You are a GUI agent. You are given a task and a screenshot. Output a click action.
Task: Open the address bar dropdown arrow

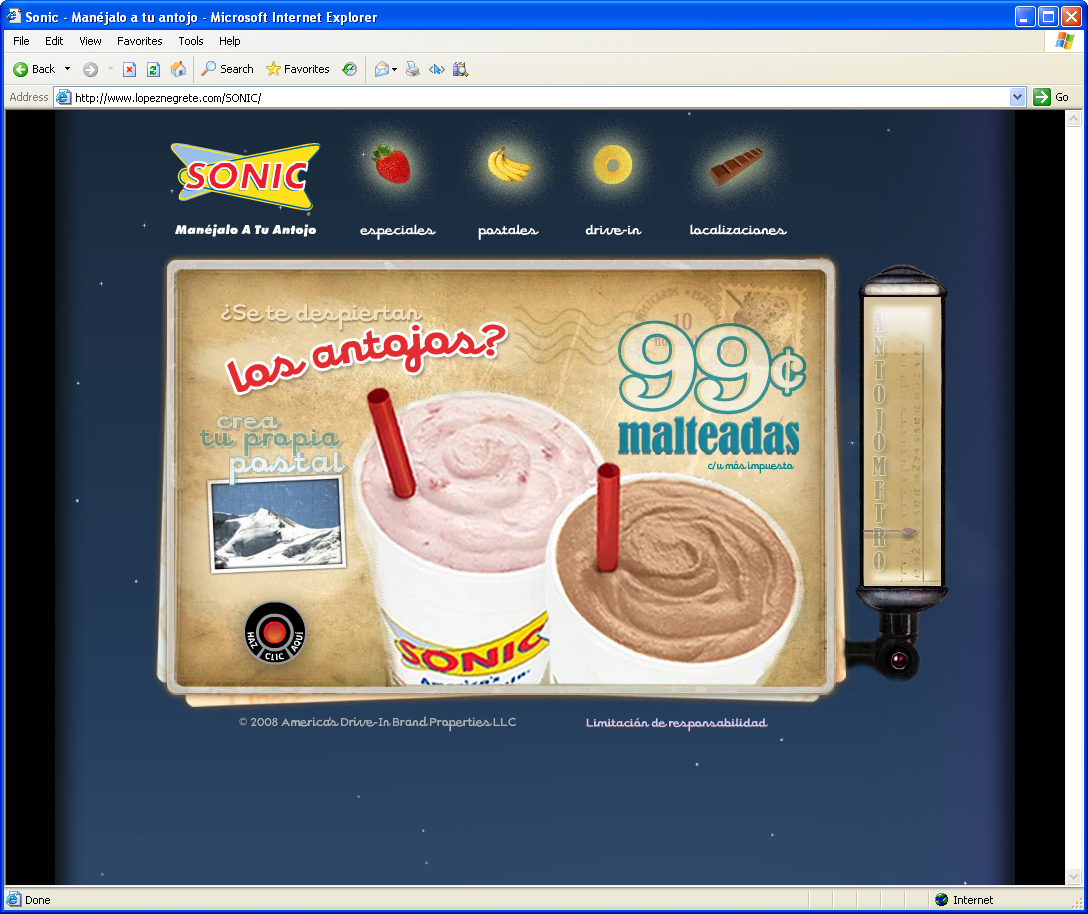(x=1017, y=97)
